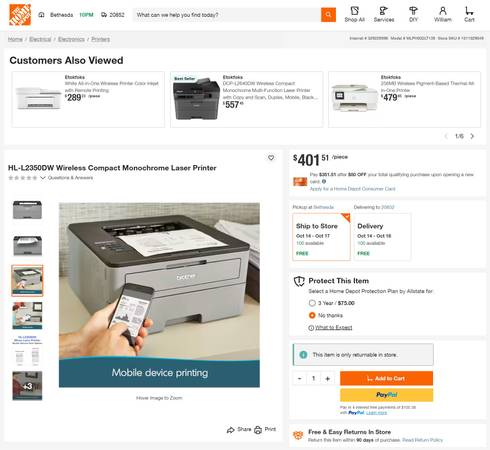Select second thumbnail of printer with paper
Viewport: 490px width, 450px height.
pyautogui.click(x=27, y=245)
